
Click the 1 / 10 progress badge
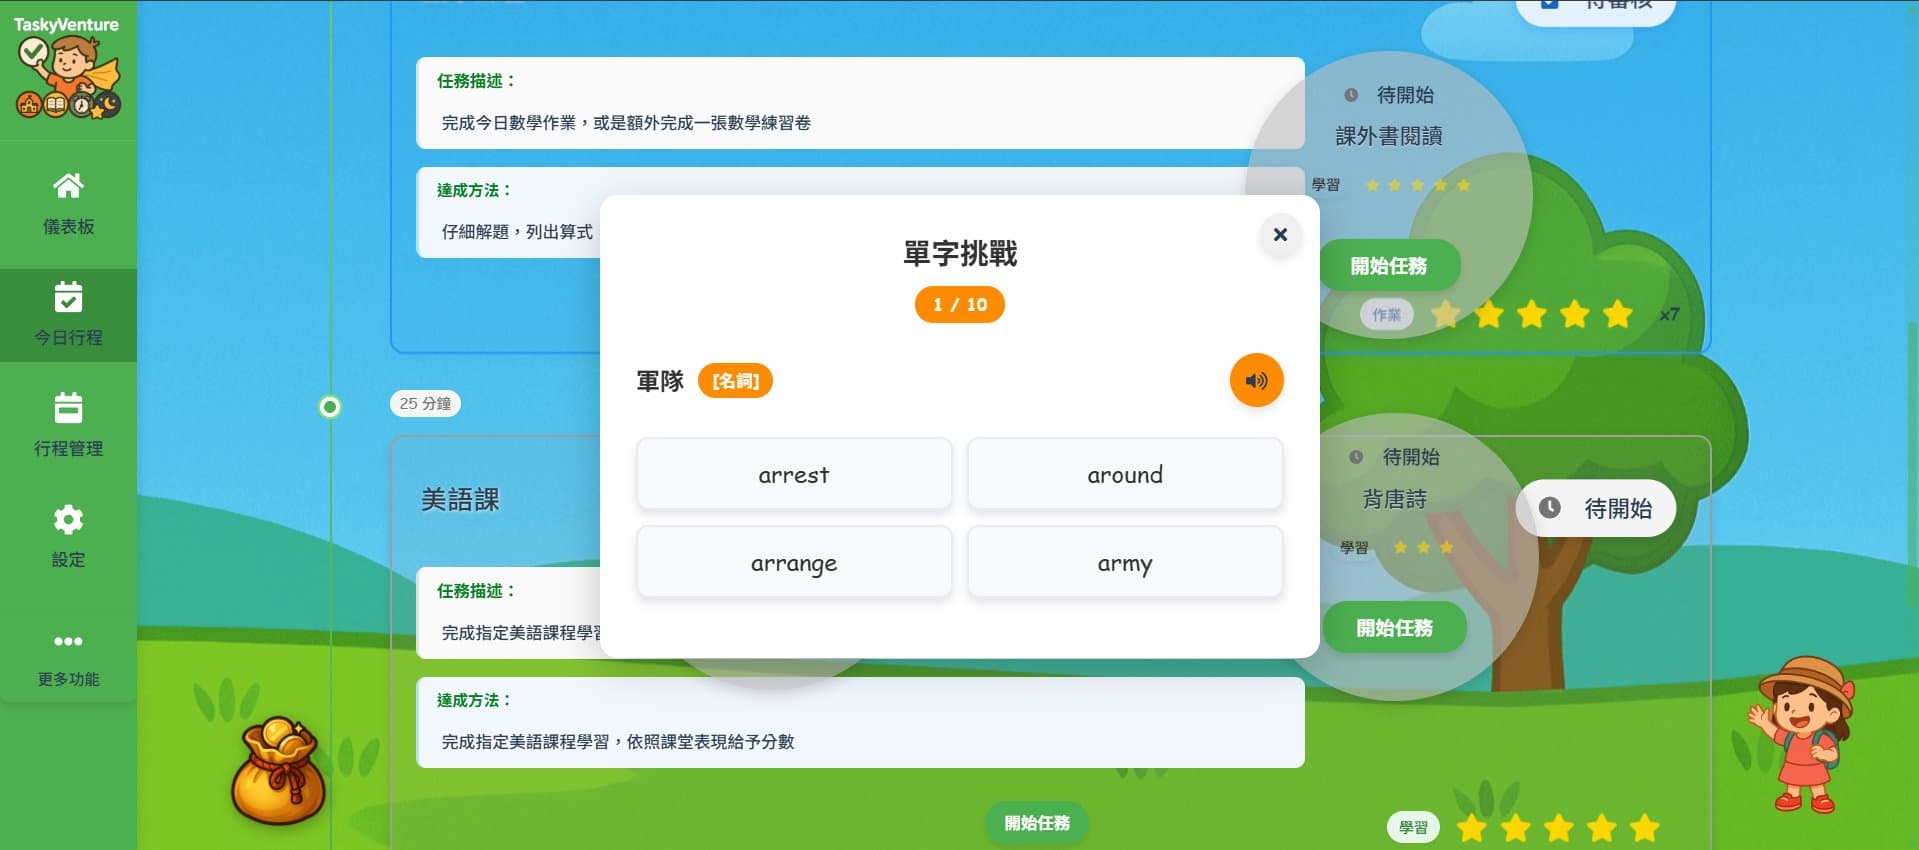pyautogui.click(x=959, y=305)
